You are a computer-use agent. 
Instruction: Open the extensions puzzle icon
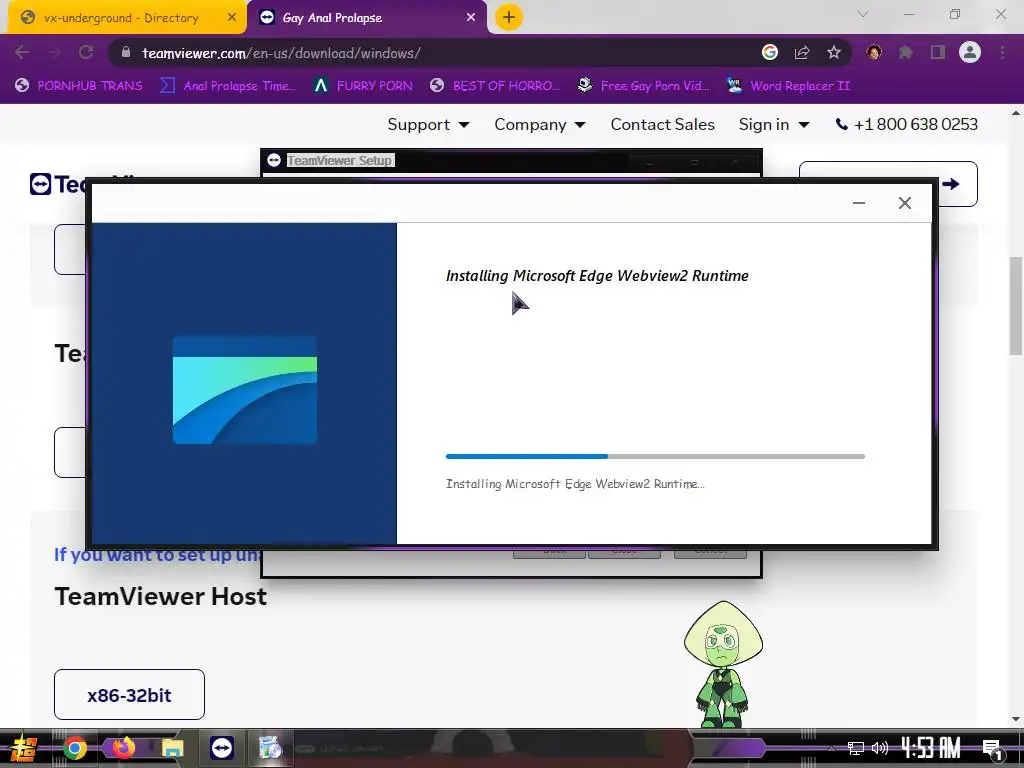pyautogui.click(x=905, y=52)
